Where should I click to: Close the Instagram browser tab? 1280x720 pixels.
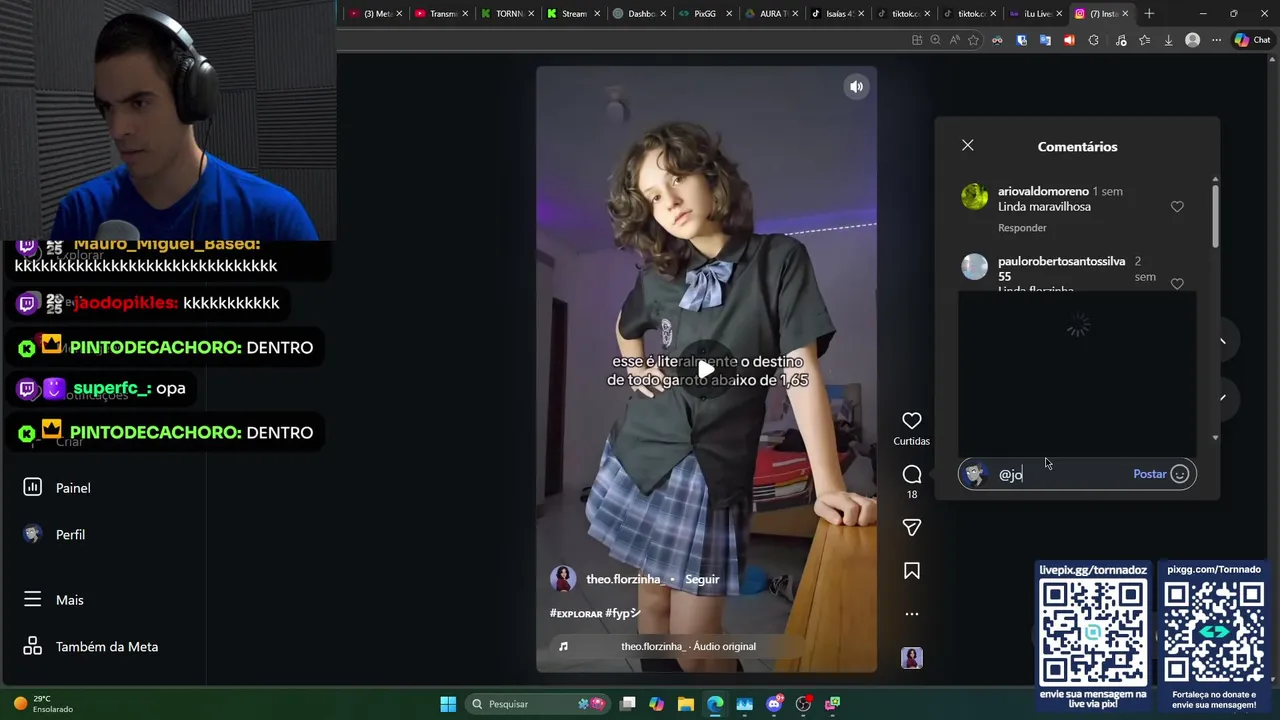point(1125,14)
